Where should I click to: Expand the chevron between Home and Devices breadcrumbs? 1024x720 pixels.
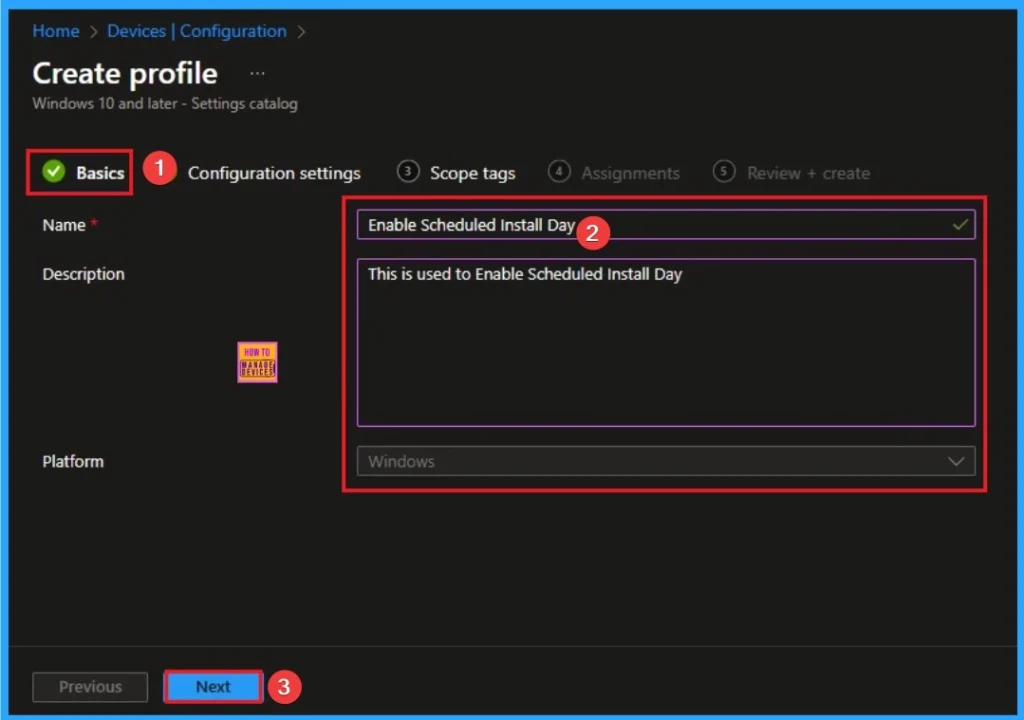pyautogui.click(x=91, y=31)
